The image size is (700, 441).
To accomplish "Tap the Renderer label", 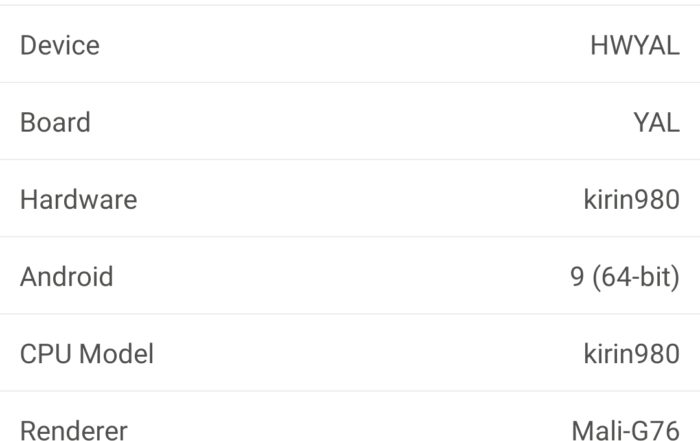I will coord(74,430).
